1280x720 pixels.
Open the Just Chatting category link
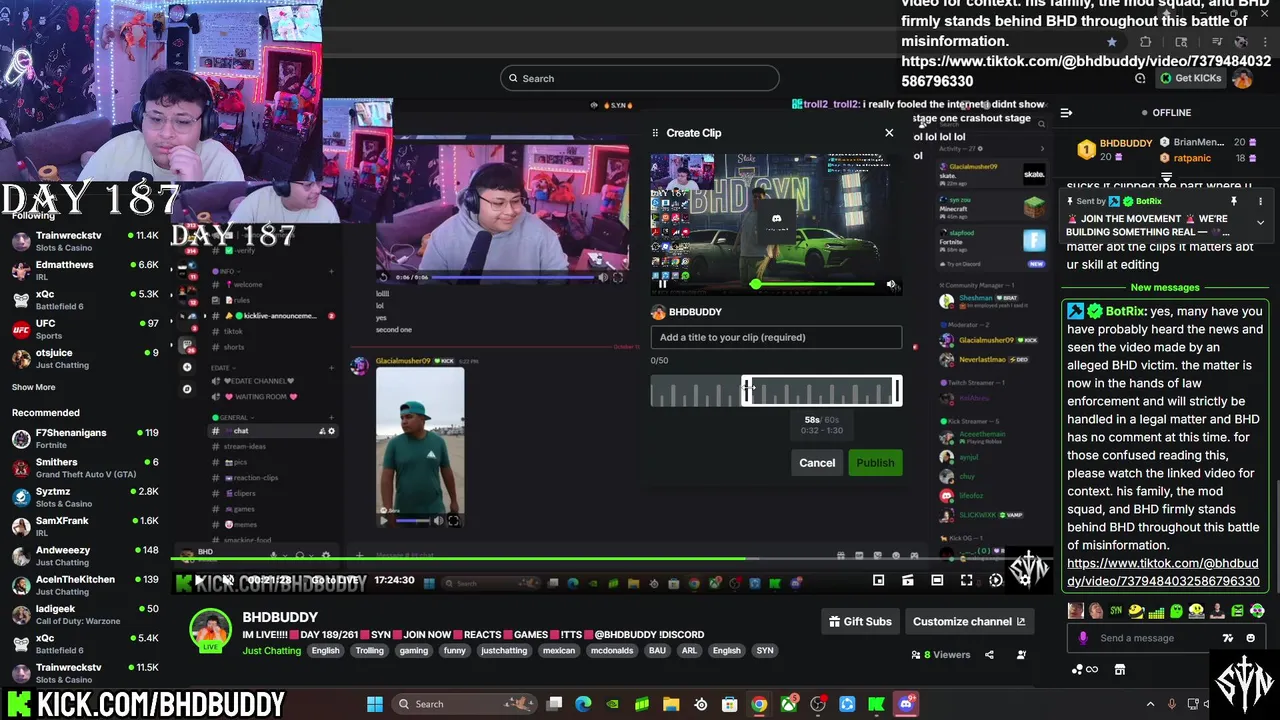pos(271,651)
